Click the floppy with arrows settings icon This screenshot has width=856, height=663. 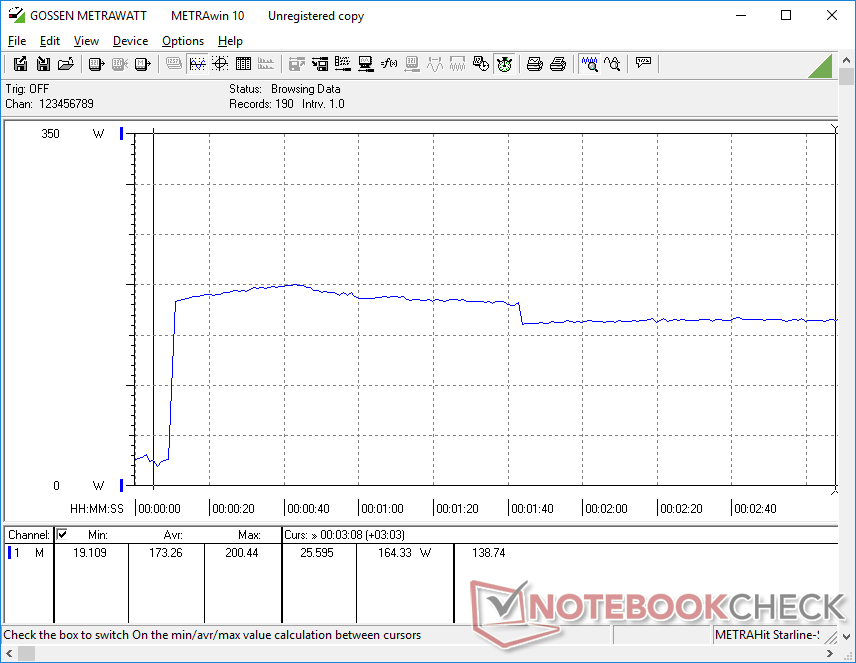pyautogui.click(x=320, y=64)
